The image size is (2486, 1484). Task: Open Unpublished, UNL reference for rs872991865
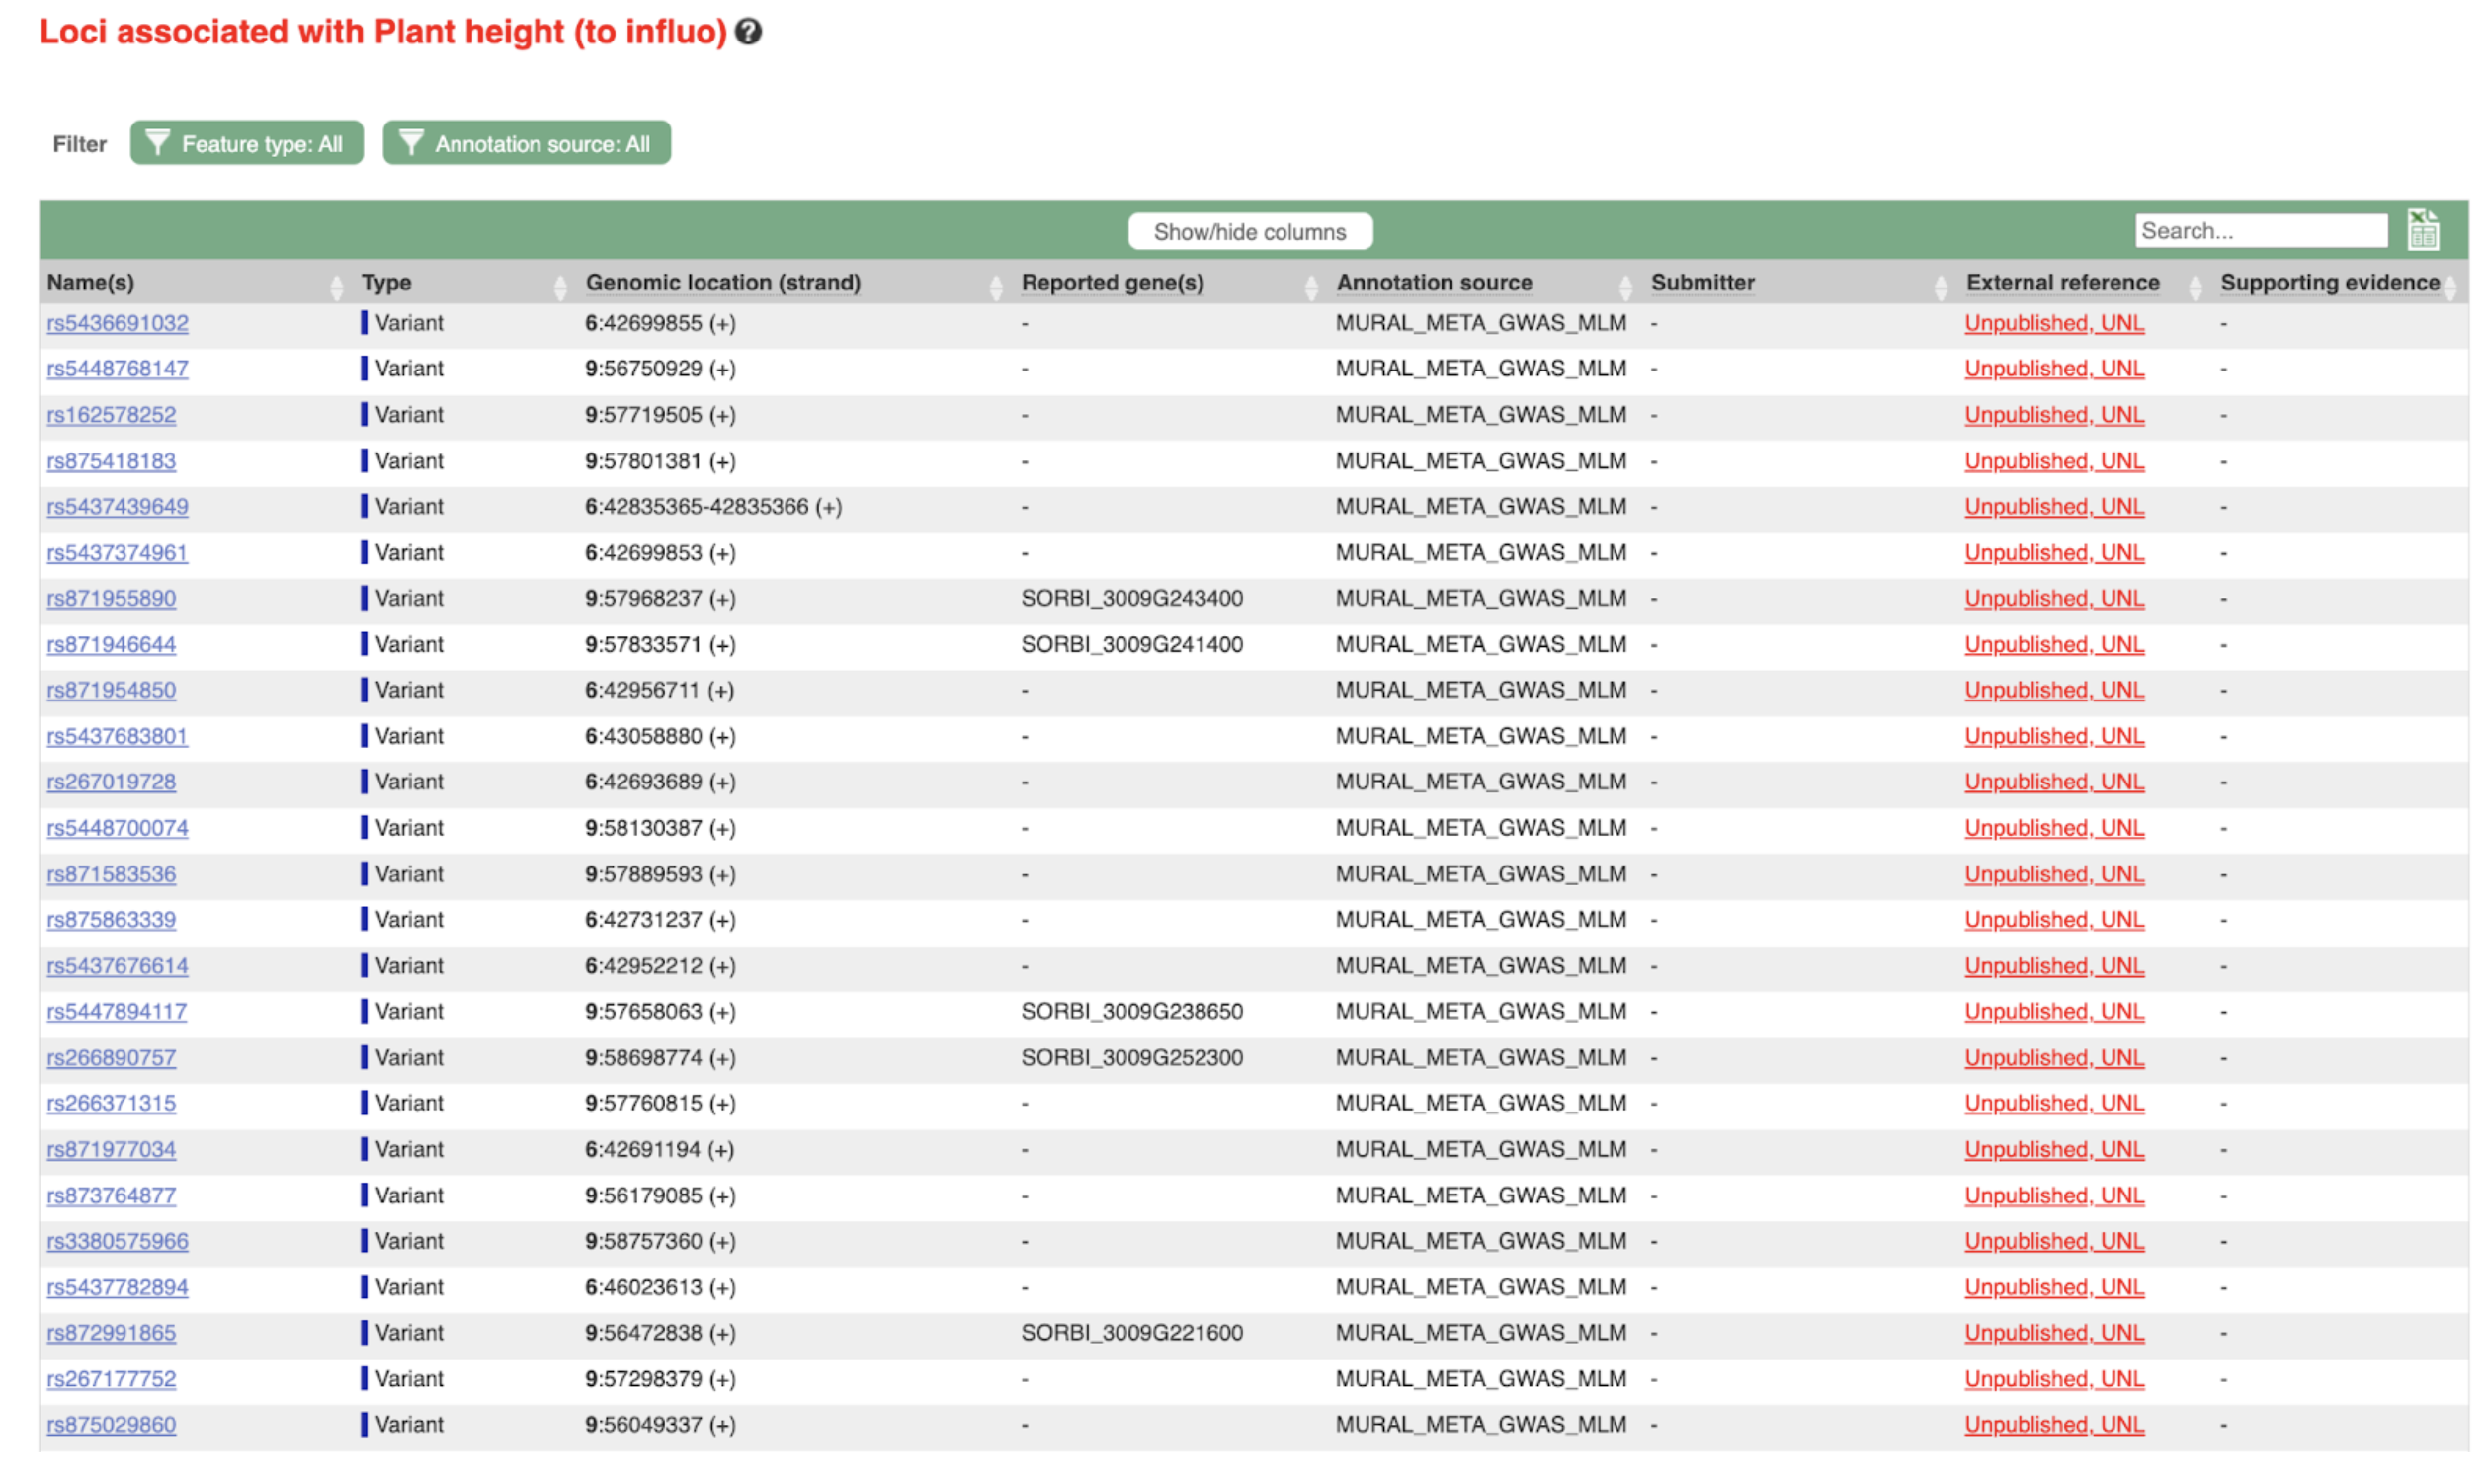click(x=2054, y=1332)
